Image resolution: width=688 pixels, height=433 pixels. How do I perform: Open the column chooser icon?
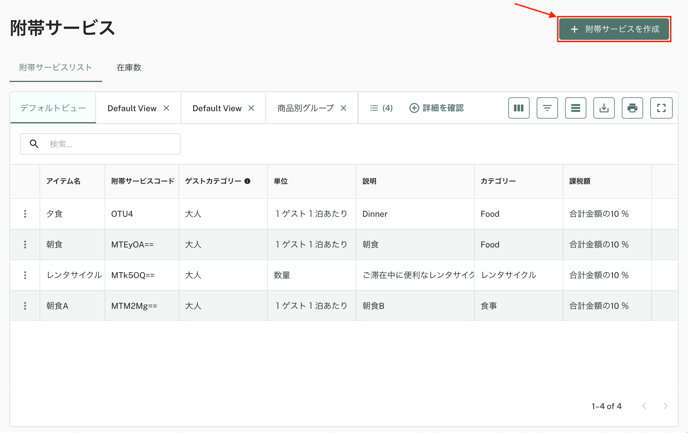tap(519, 108)
